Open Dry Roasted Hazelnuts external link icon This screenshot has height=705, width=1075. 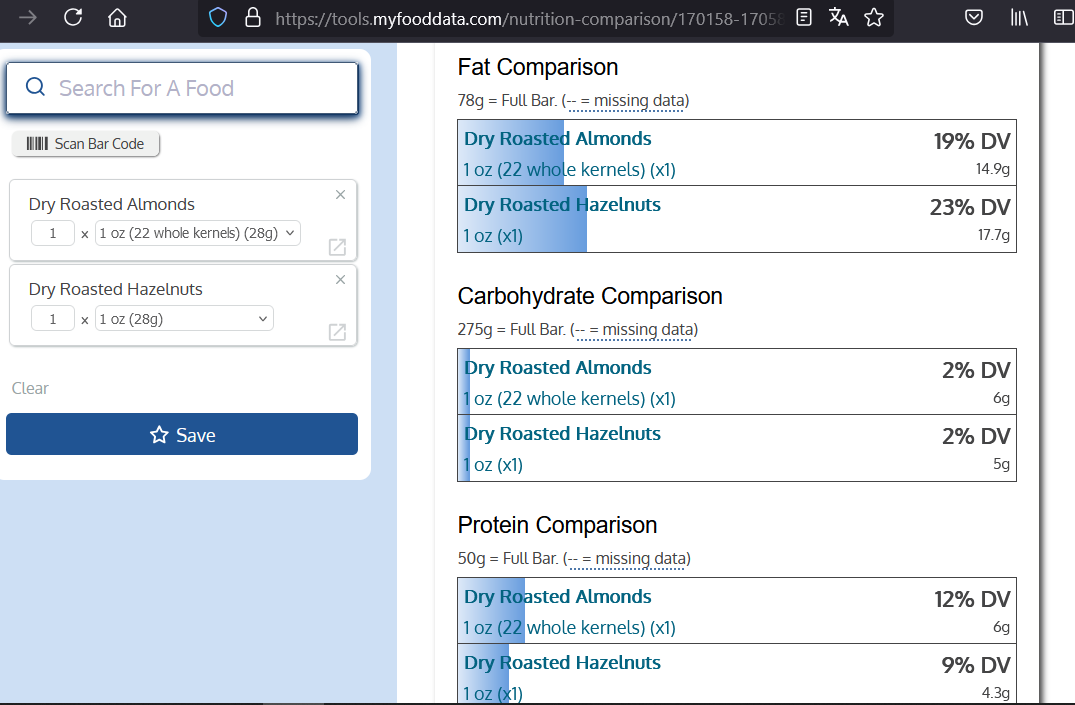(338, 332)
